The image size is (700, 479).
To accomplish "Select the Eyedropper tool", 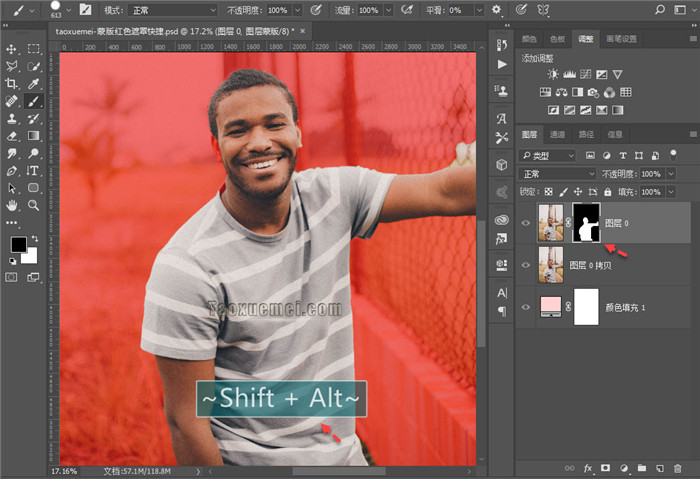I will [x=33, y=84].
